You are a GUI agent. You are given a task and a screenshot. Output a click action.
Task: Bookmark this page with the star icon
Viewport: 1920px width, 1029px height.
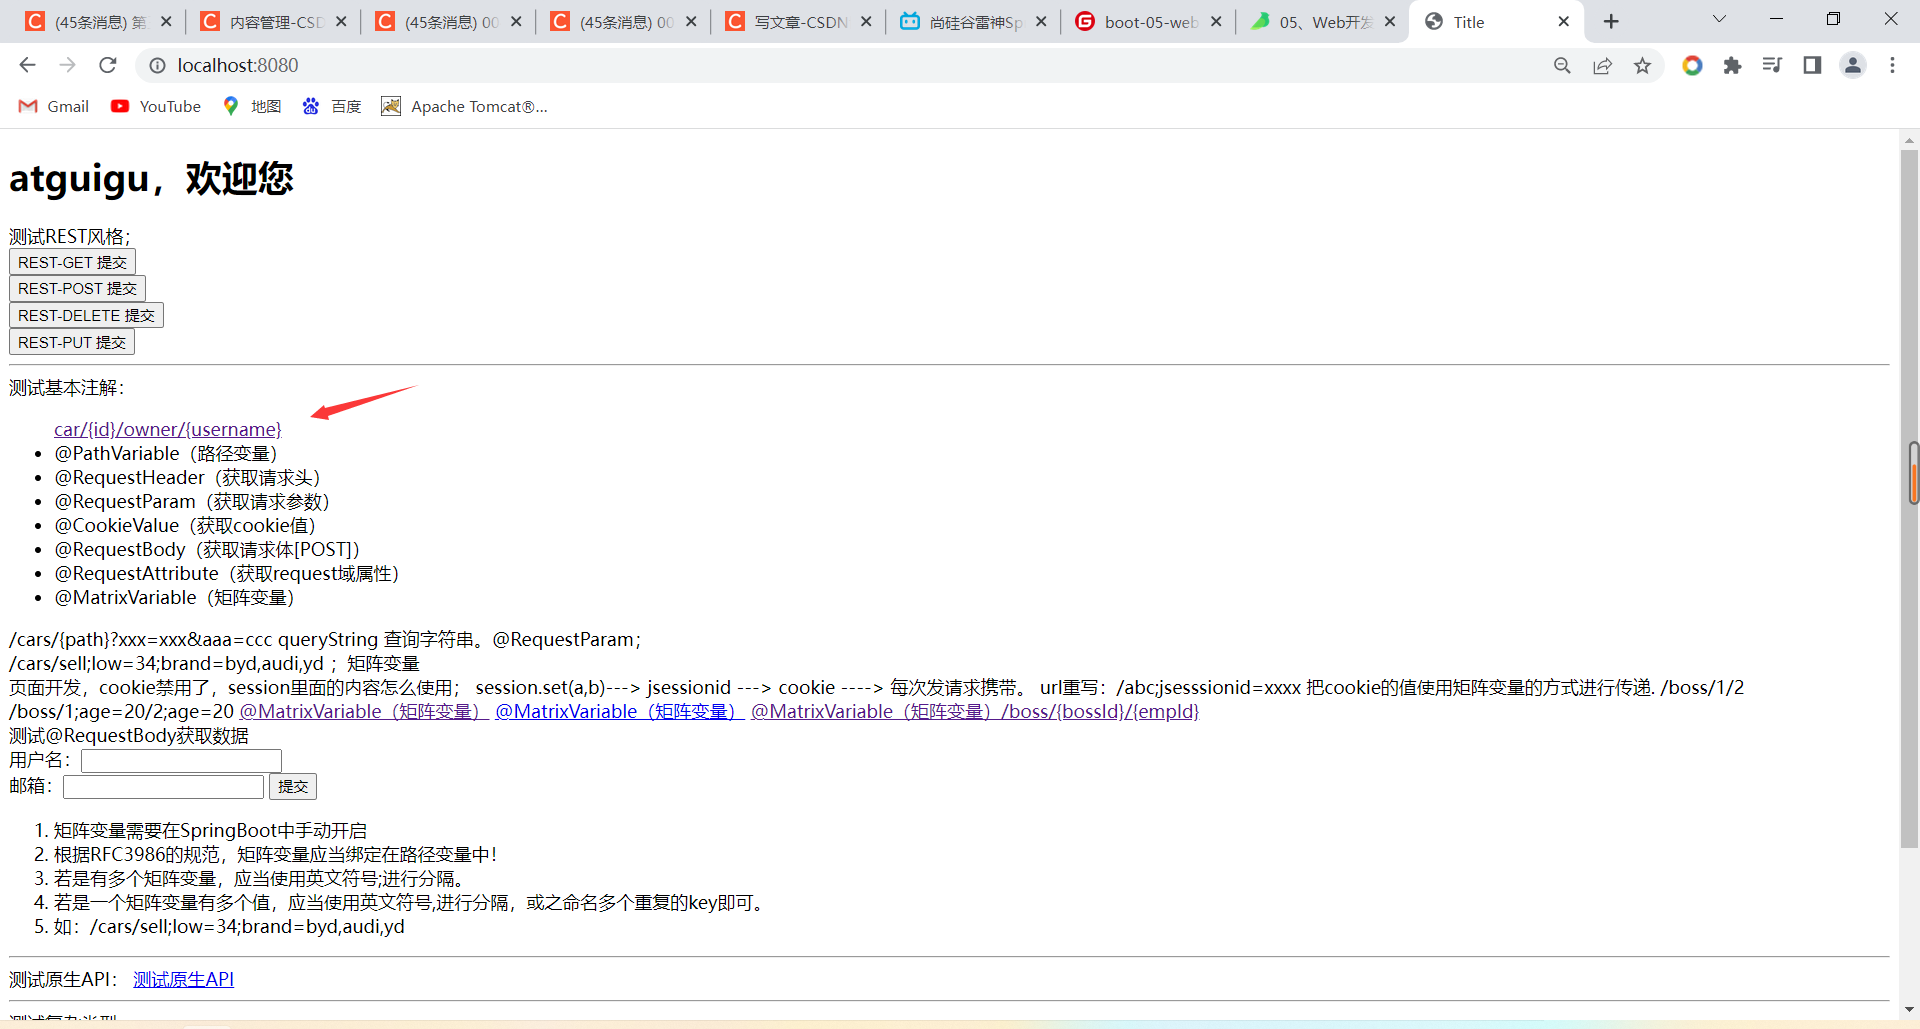coord(1643,65)
